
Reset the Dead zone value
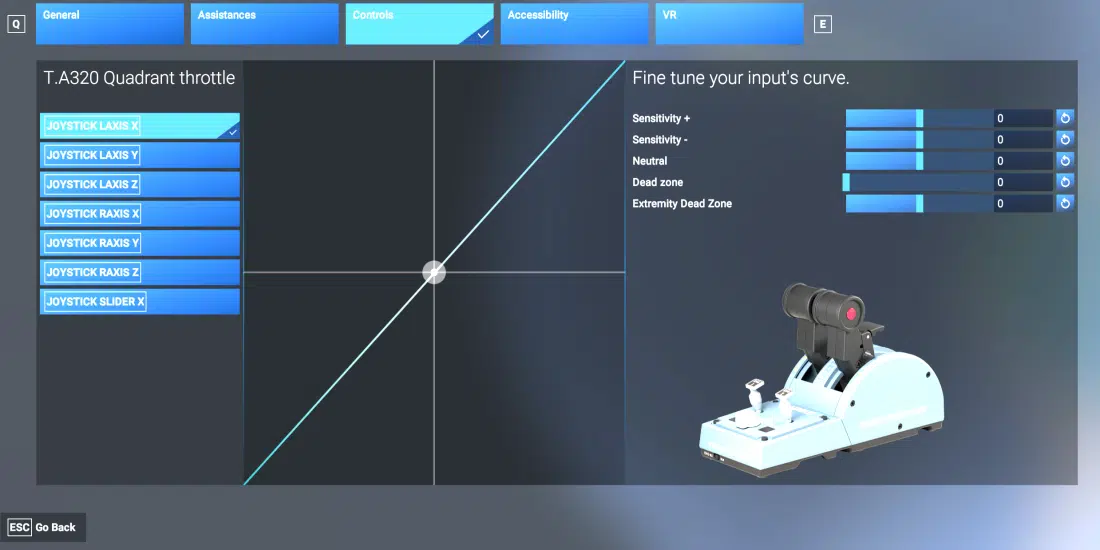coord(1065,183)
